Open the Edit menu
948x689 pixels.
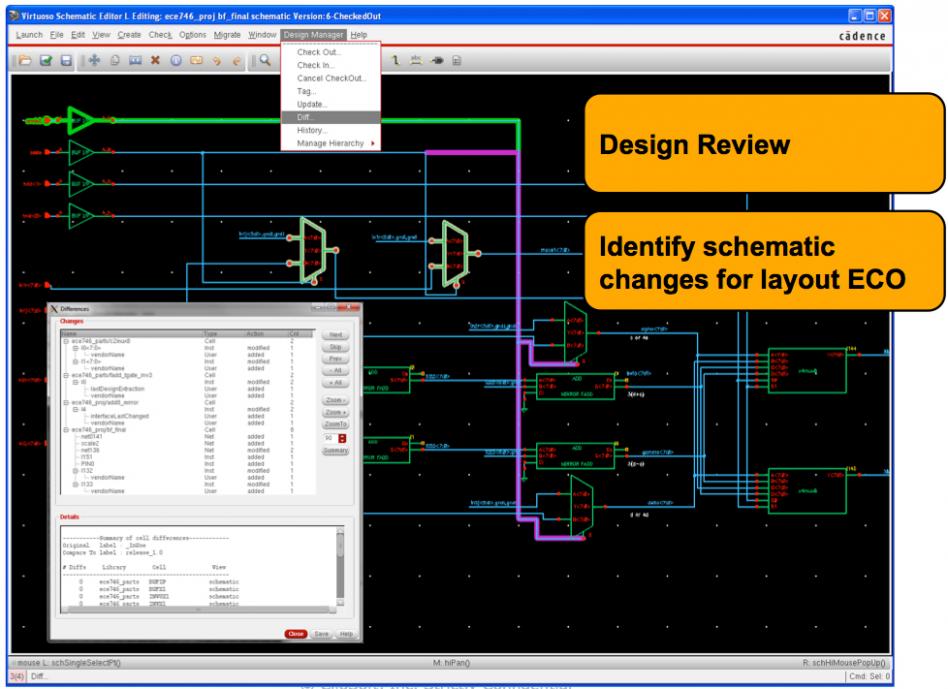[78, 35]
